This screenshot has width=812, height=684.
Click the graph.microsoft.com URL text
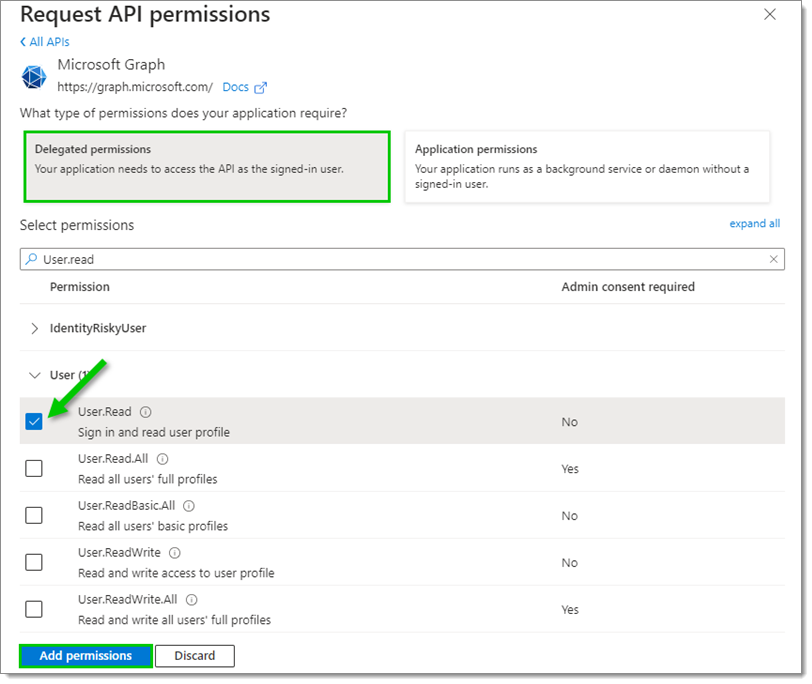pos(135,87)
